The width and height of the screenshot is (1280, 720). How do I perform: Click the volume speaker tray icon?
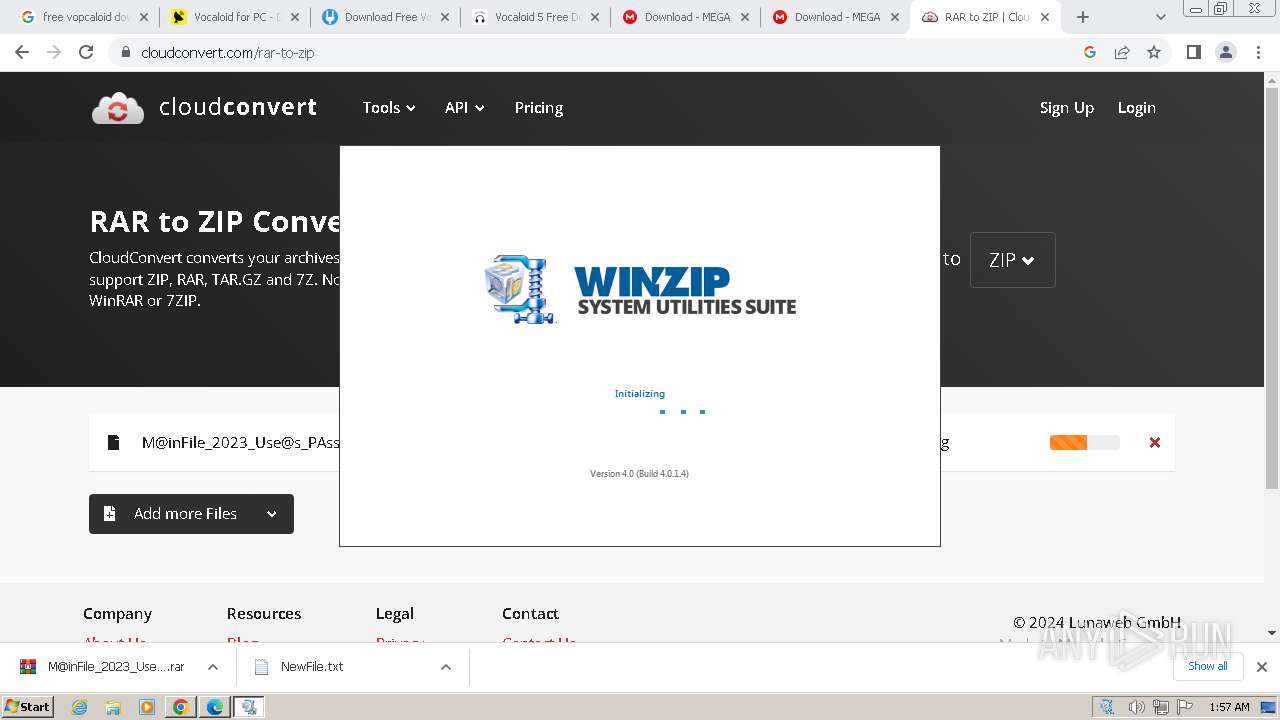(1137, 707)
